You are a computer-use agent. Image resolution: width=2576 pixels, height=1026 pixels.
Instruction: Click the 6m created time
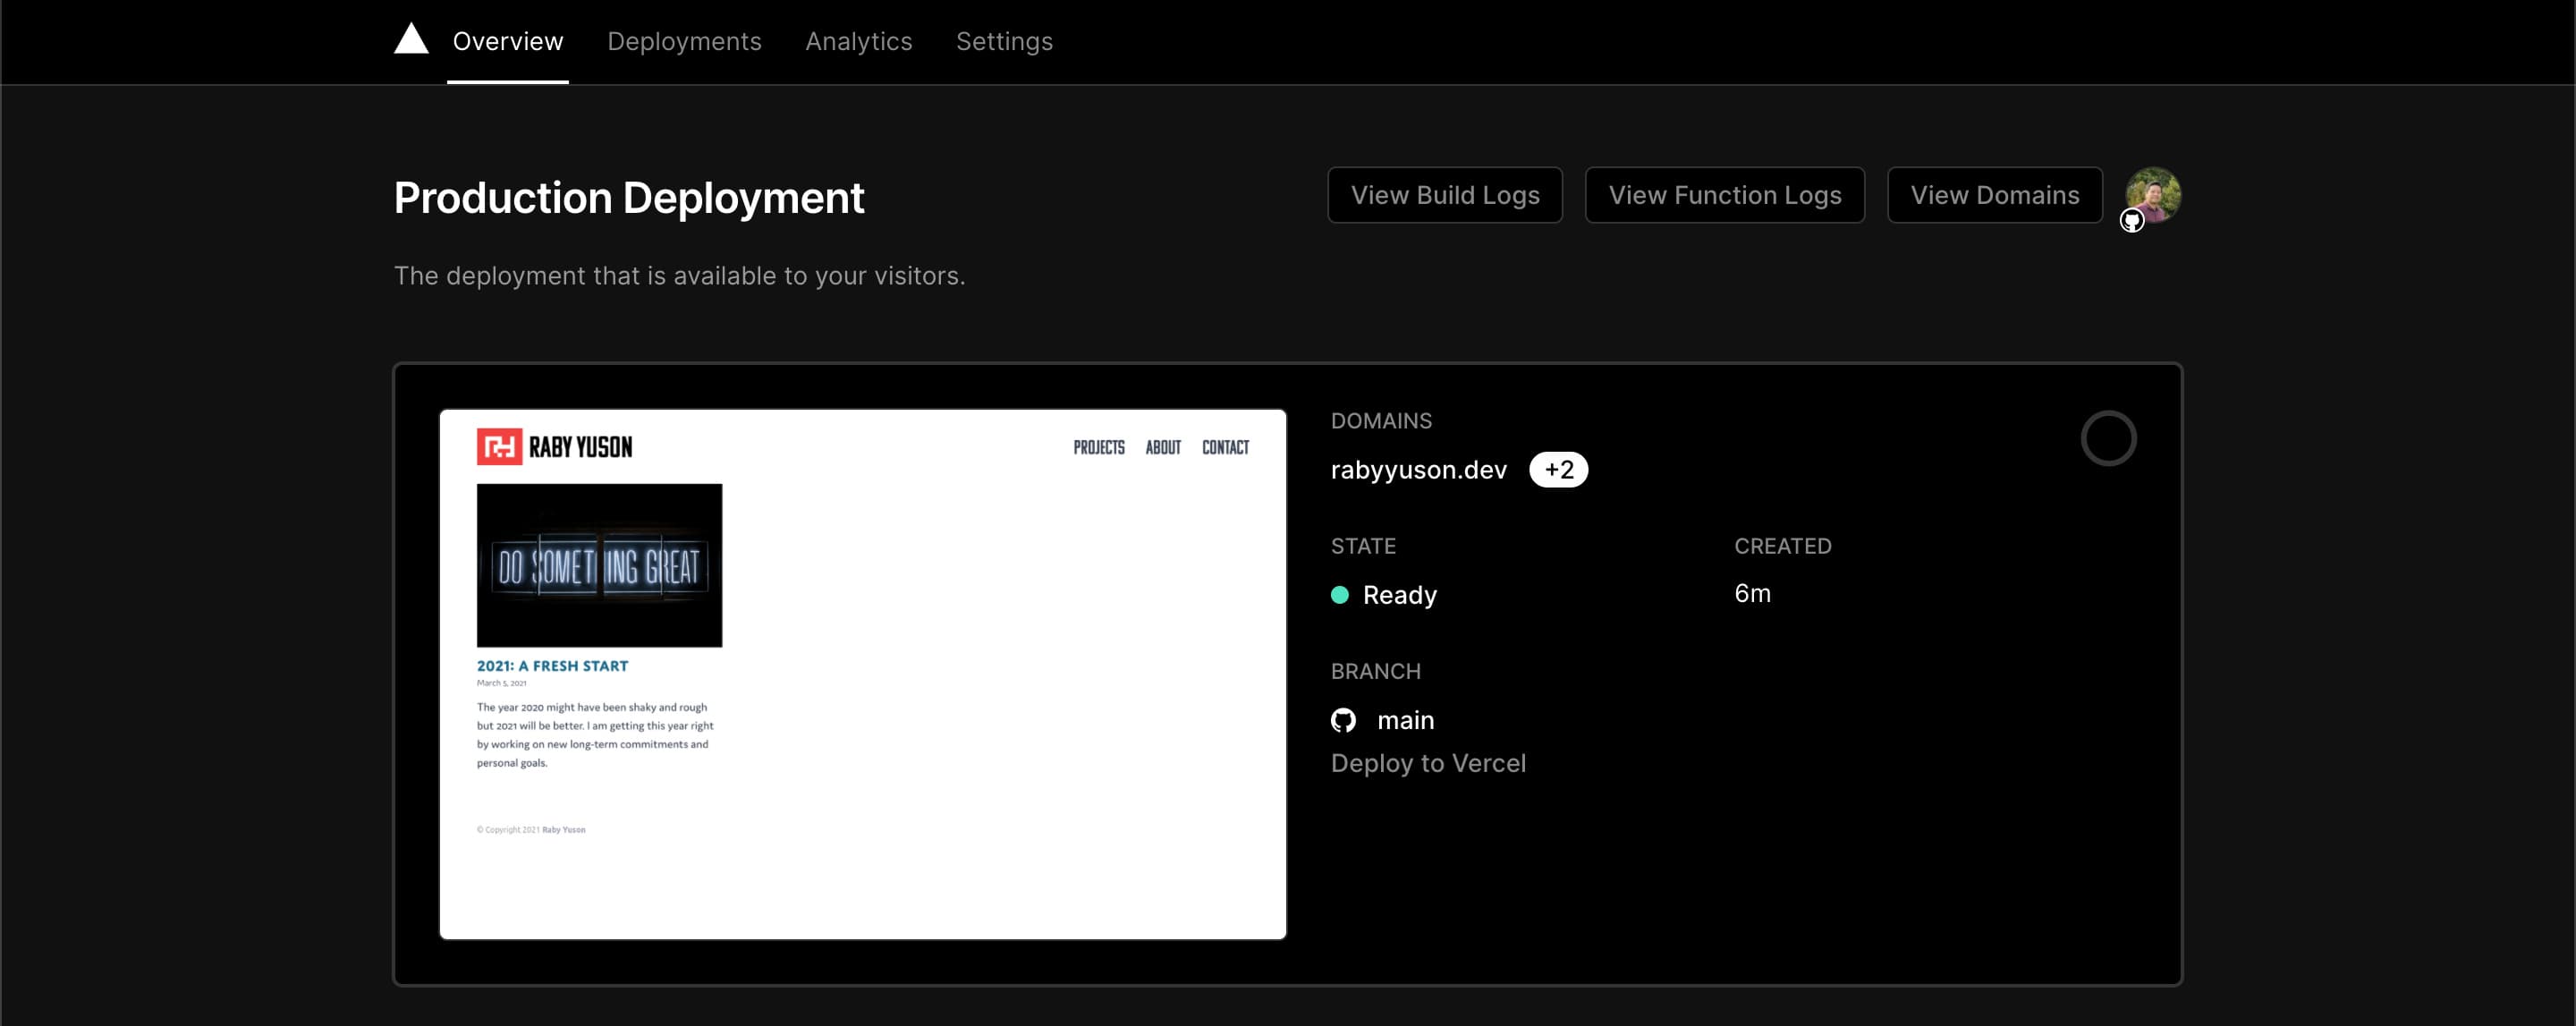[1752, 594]
